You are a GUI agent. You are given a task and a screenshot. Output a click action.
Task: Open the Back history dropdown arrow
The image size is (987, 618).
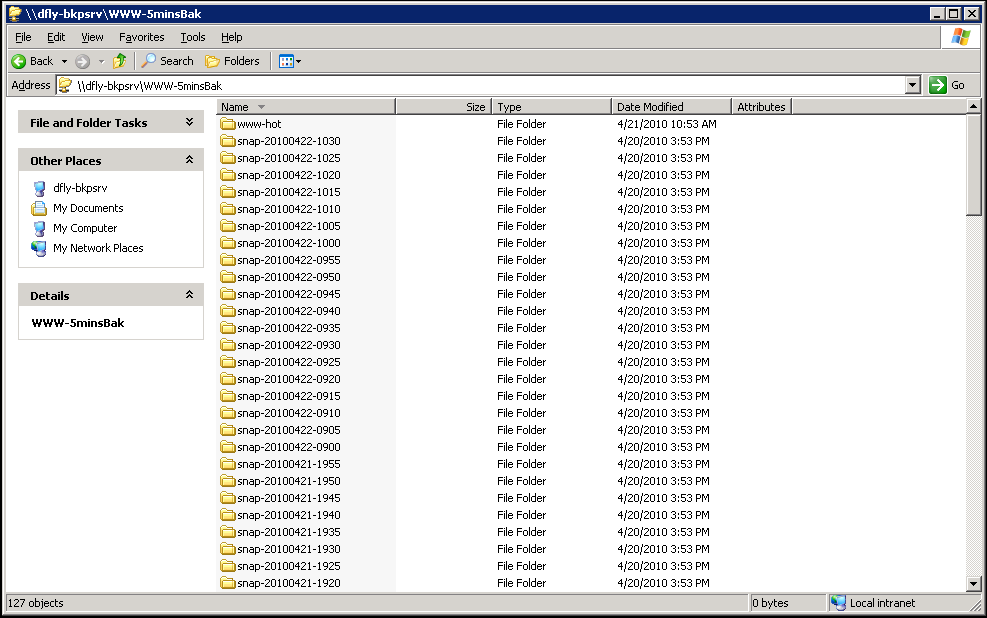click(x=65, y=61)
